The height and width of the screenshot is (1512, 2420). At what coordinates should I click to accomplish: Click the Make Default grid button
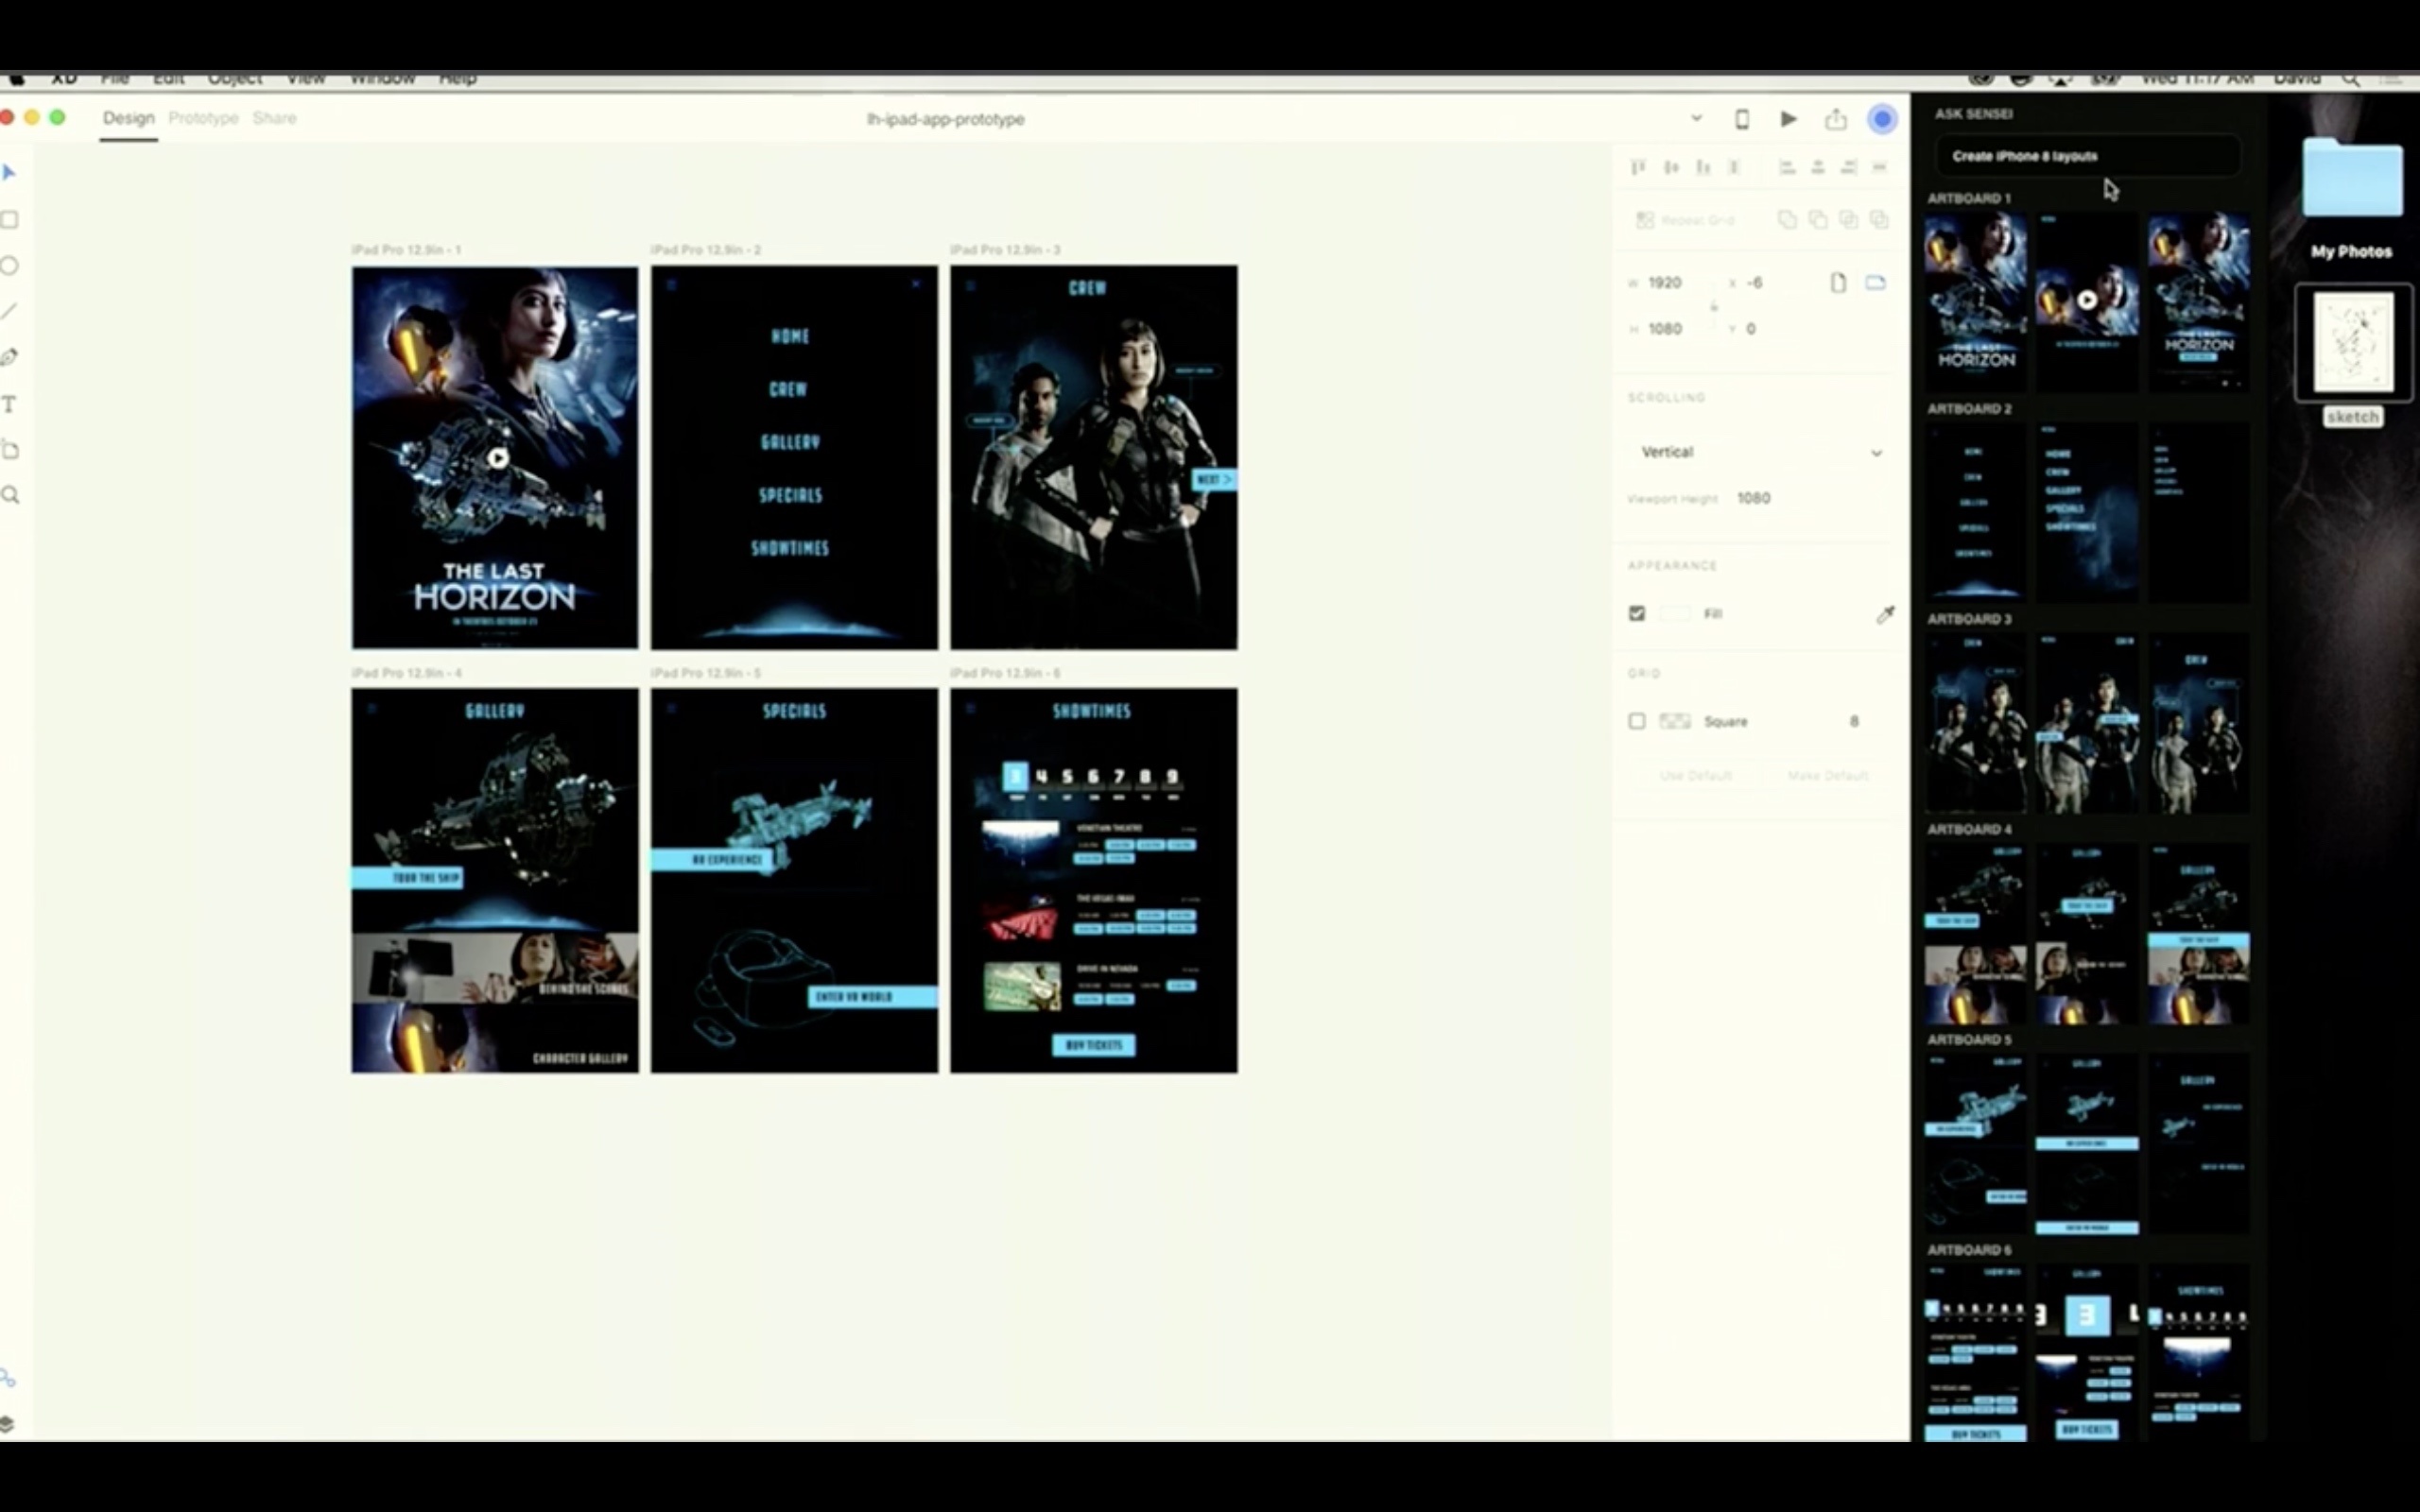(1827, 776)
